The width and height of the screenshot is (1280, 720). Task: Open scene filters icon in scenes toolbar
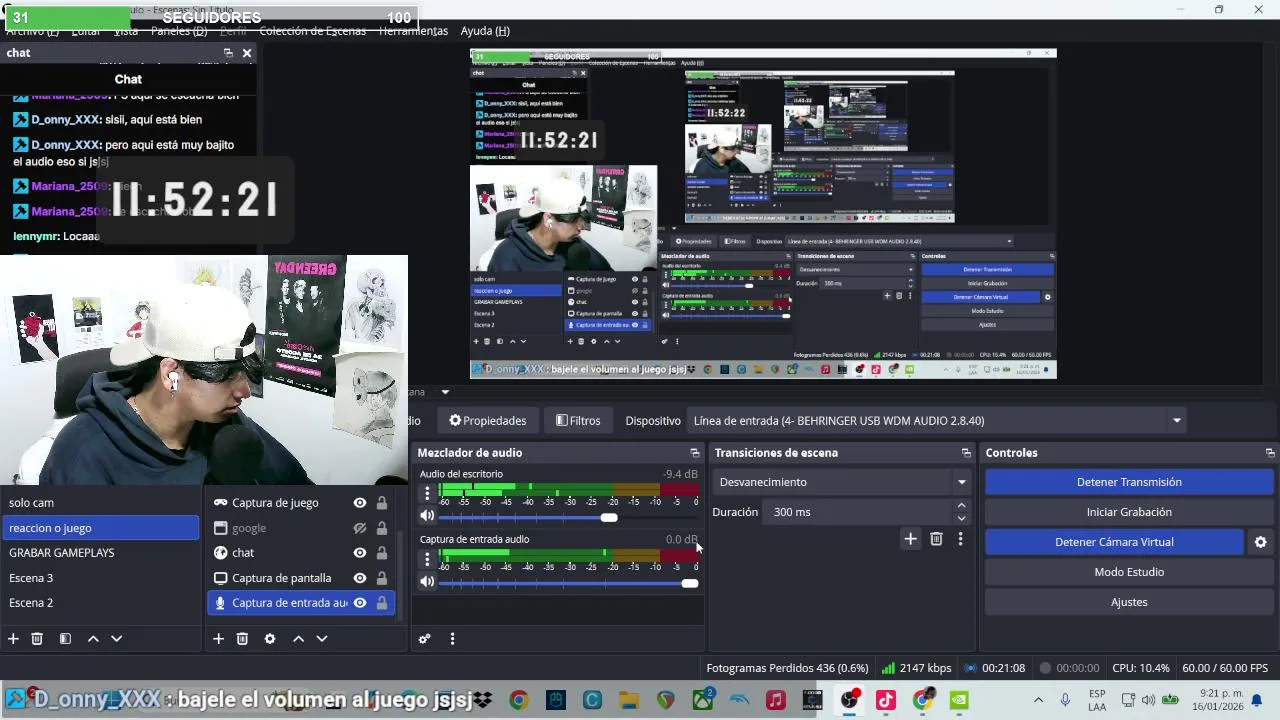(65, 638)
